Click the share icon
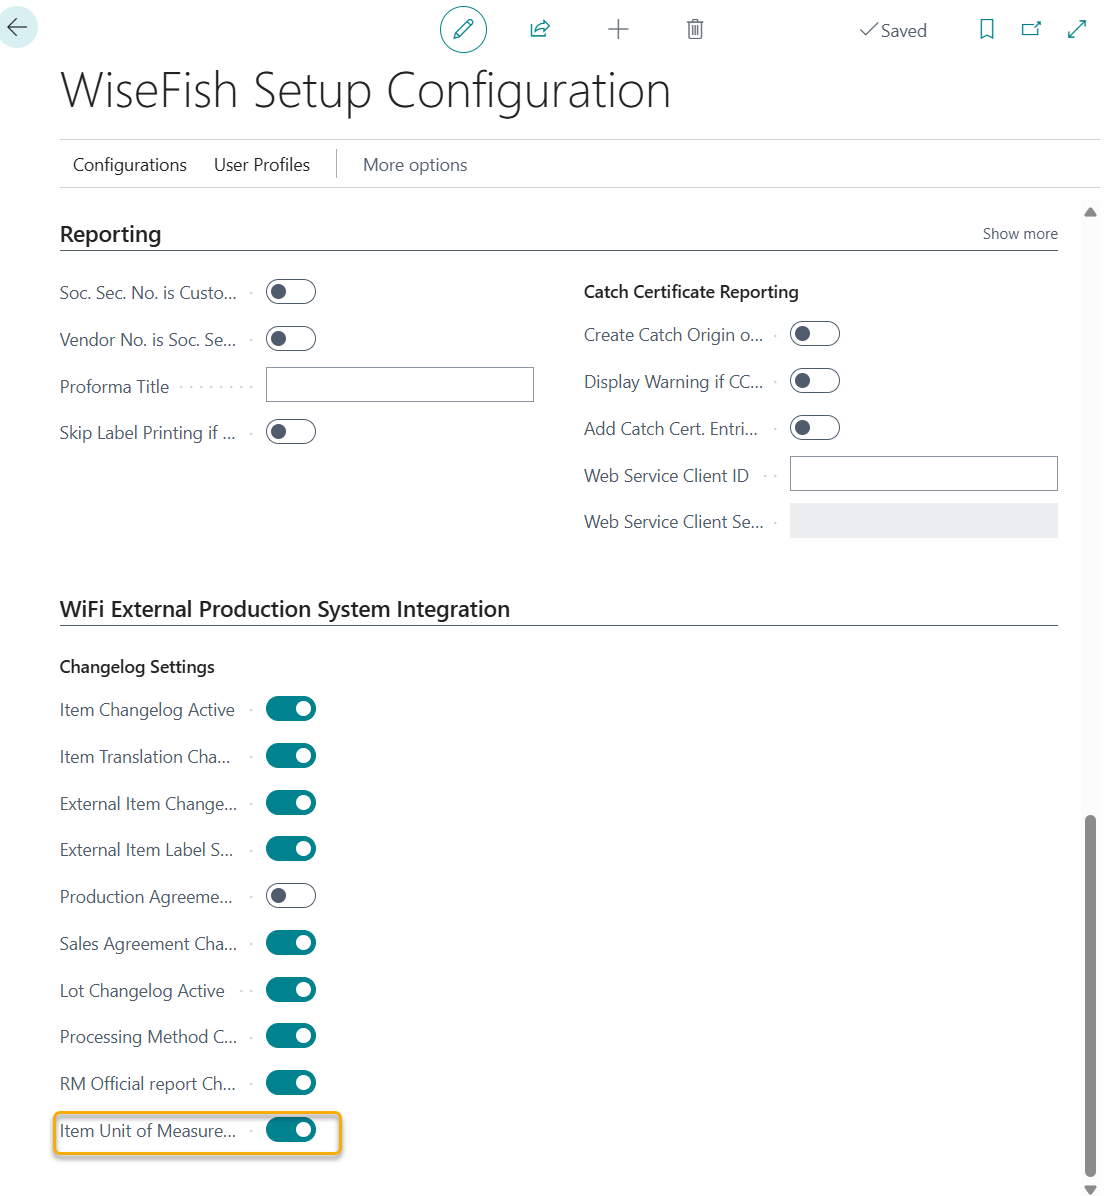The image size is (1118, 1196). [x=540, y=29]
